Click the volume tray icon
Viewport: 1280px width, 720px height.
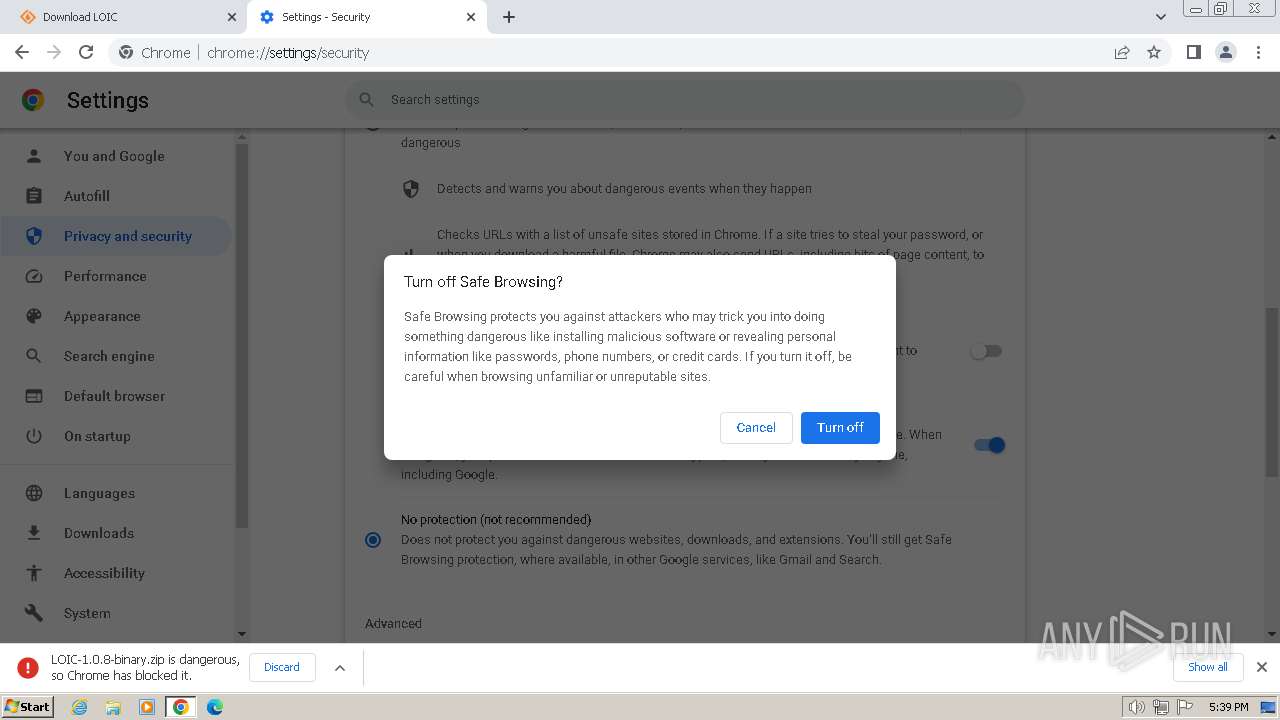1136,707
